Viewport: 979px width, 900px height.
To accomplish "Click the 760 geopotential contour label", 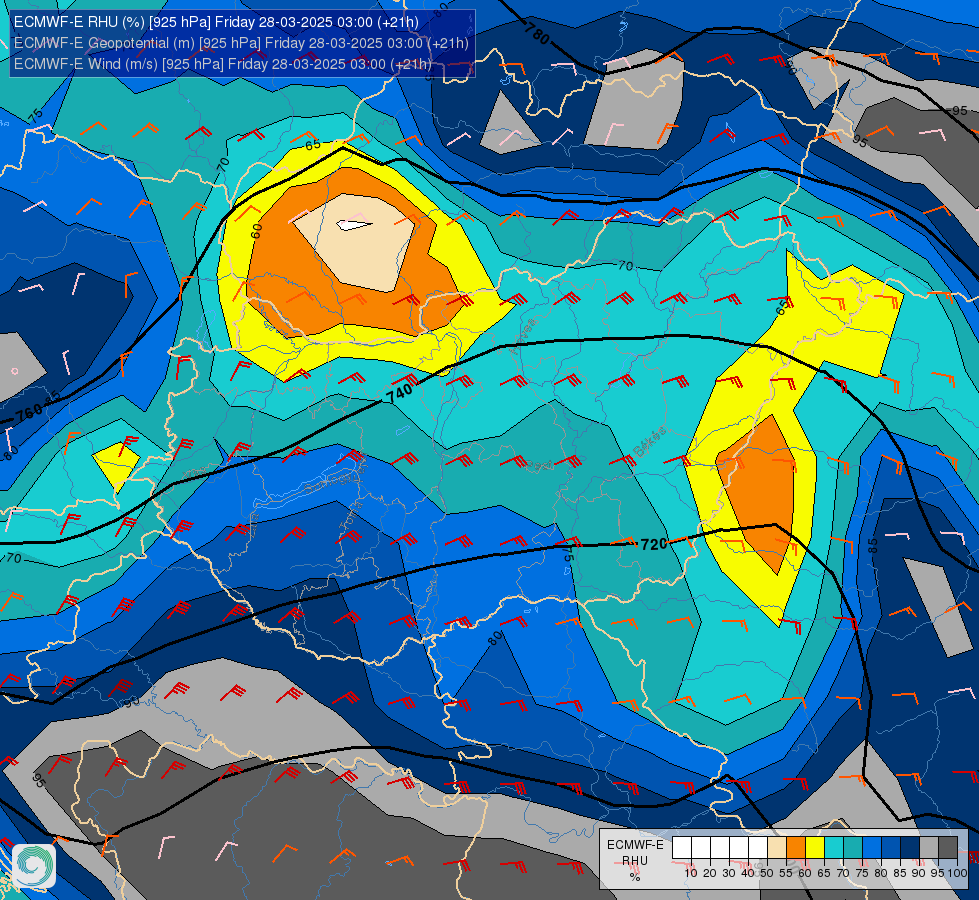I will point(29,413).
